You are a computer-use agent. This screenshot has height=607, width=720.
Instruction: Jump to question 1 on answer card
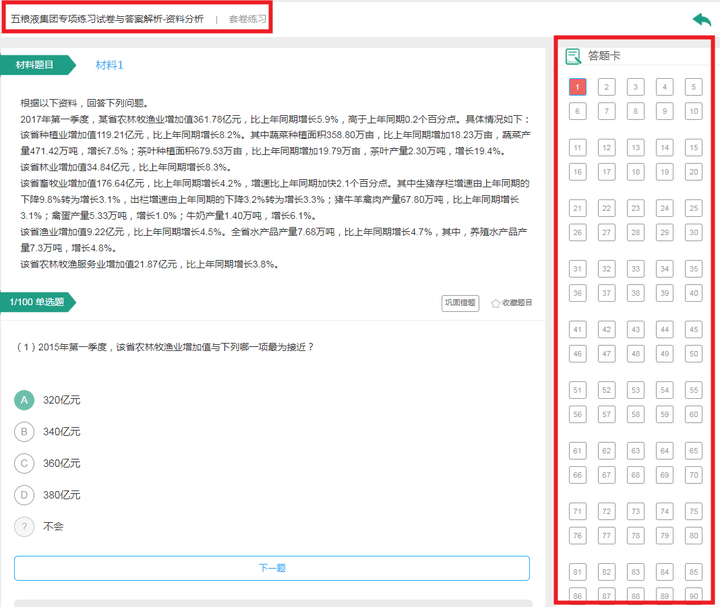(578, 87)
